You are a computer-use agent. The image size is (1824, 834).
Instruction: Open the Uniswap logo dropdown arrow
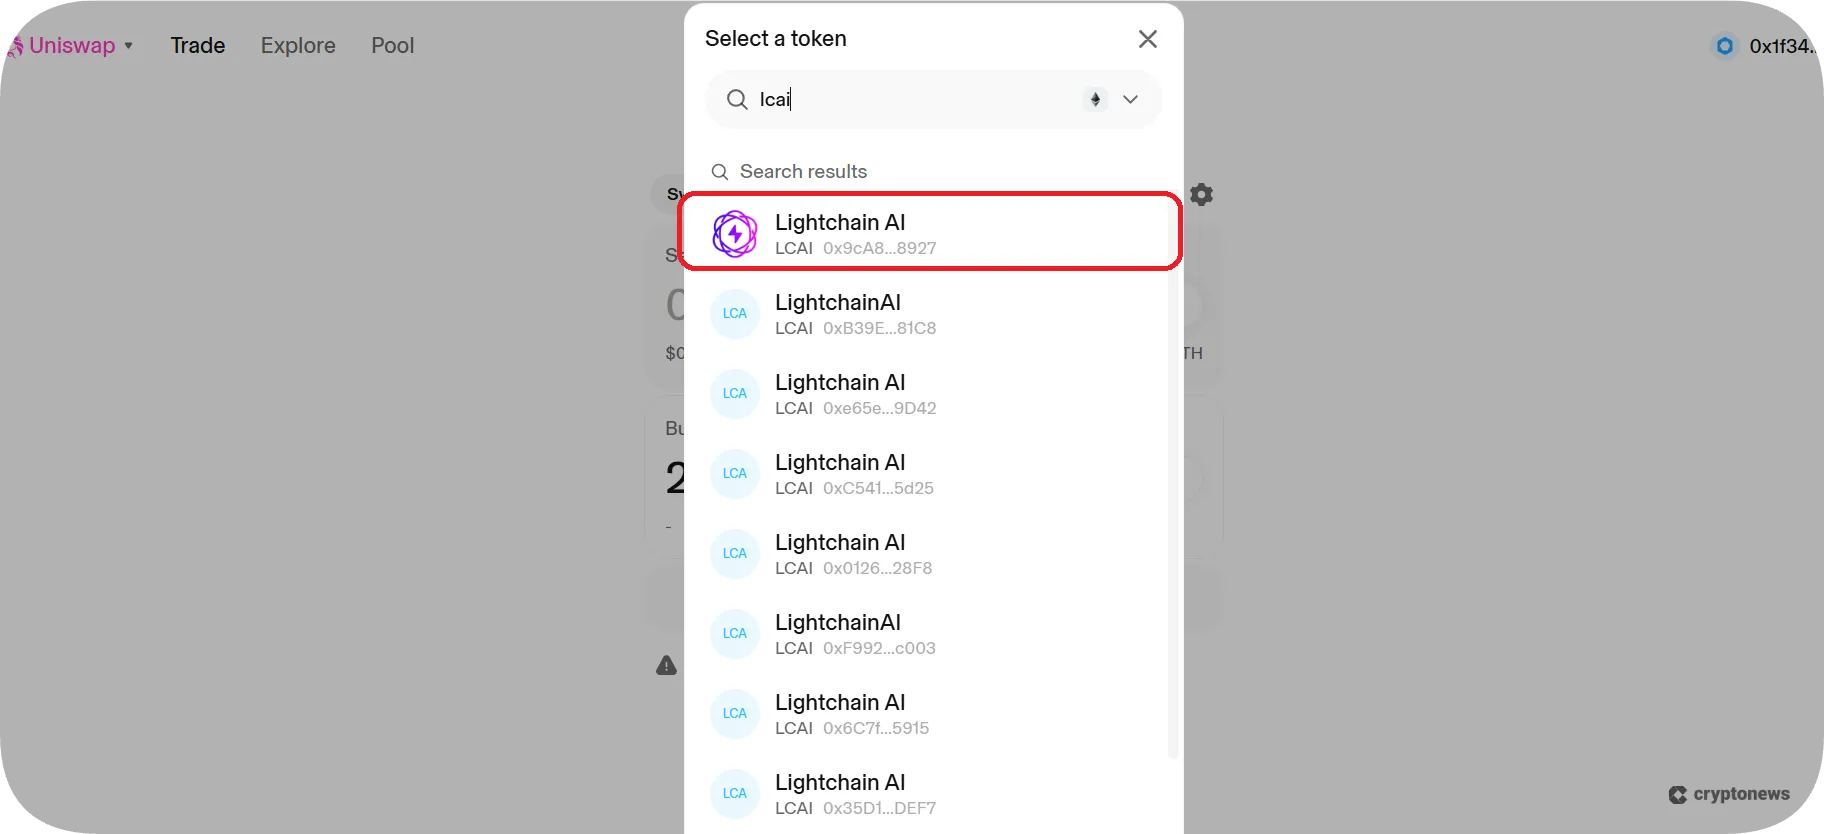[129, 46]
